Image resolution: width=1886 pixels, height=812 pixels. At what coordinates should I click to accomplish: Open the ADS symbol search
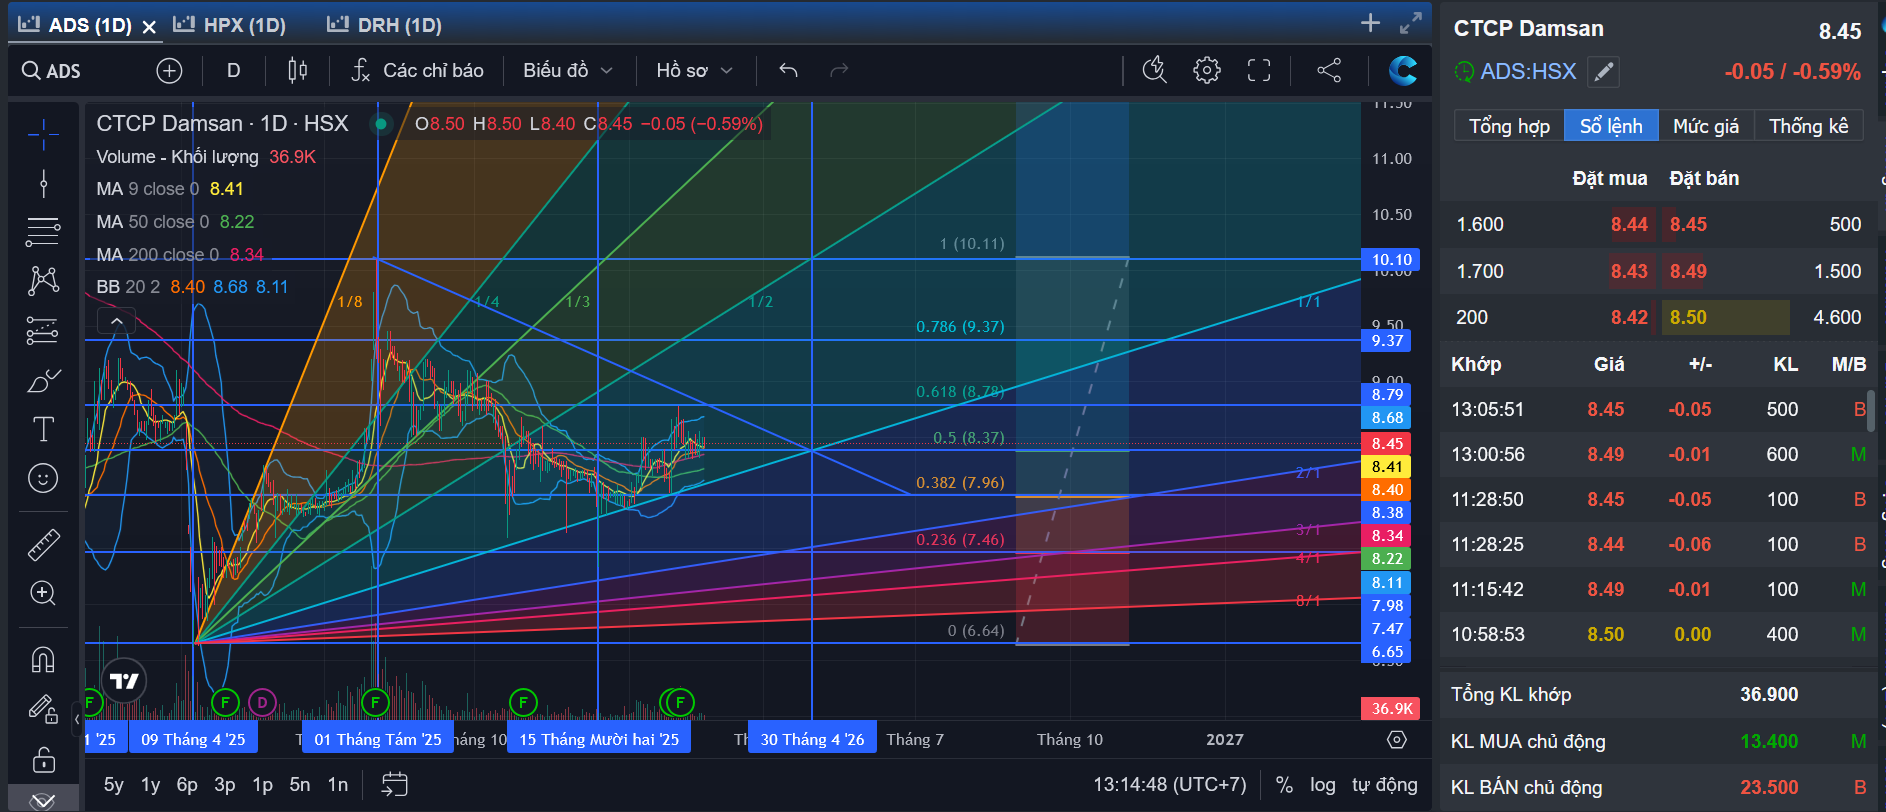tap(52, 71)
